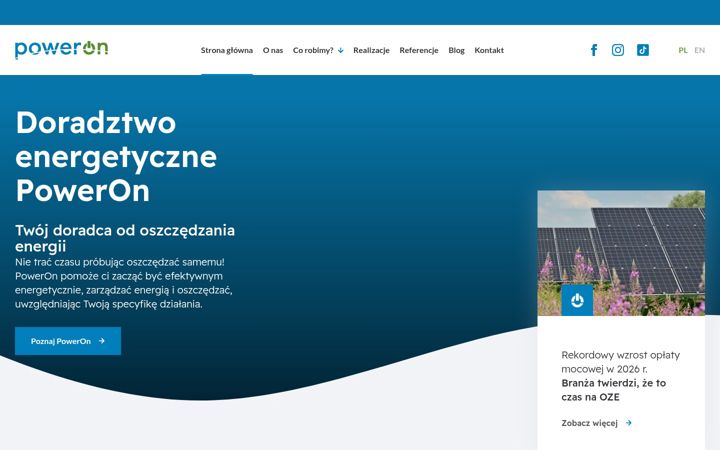Open the Facebook page icon

pos(594,50)
